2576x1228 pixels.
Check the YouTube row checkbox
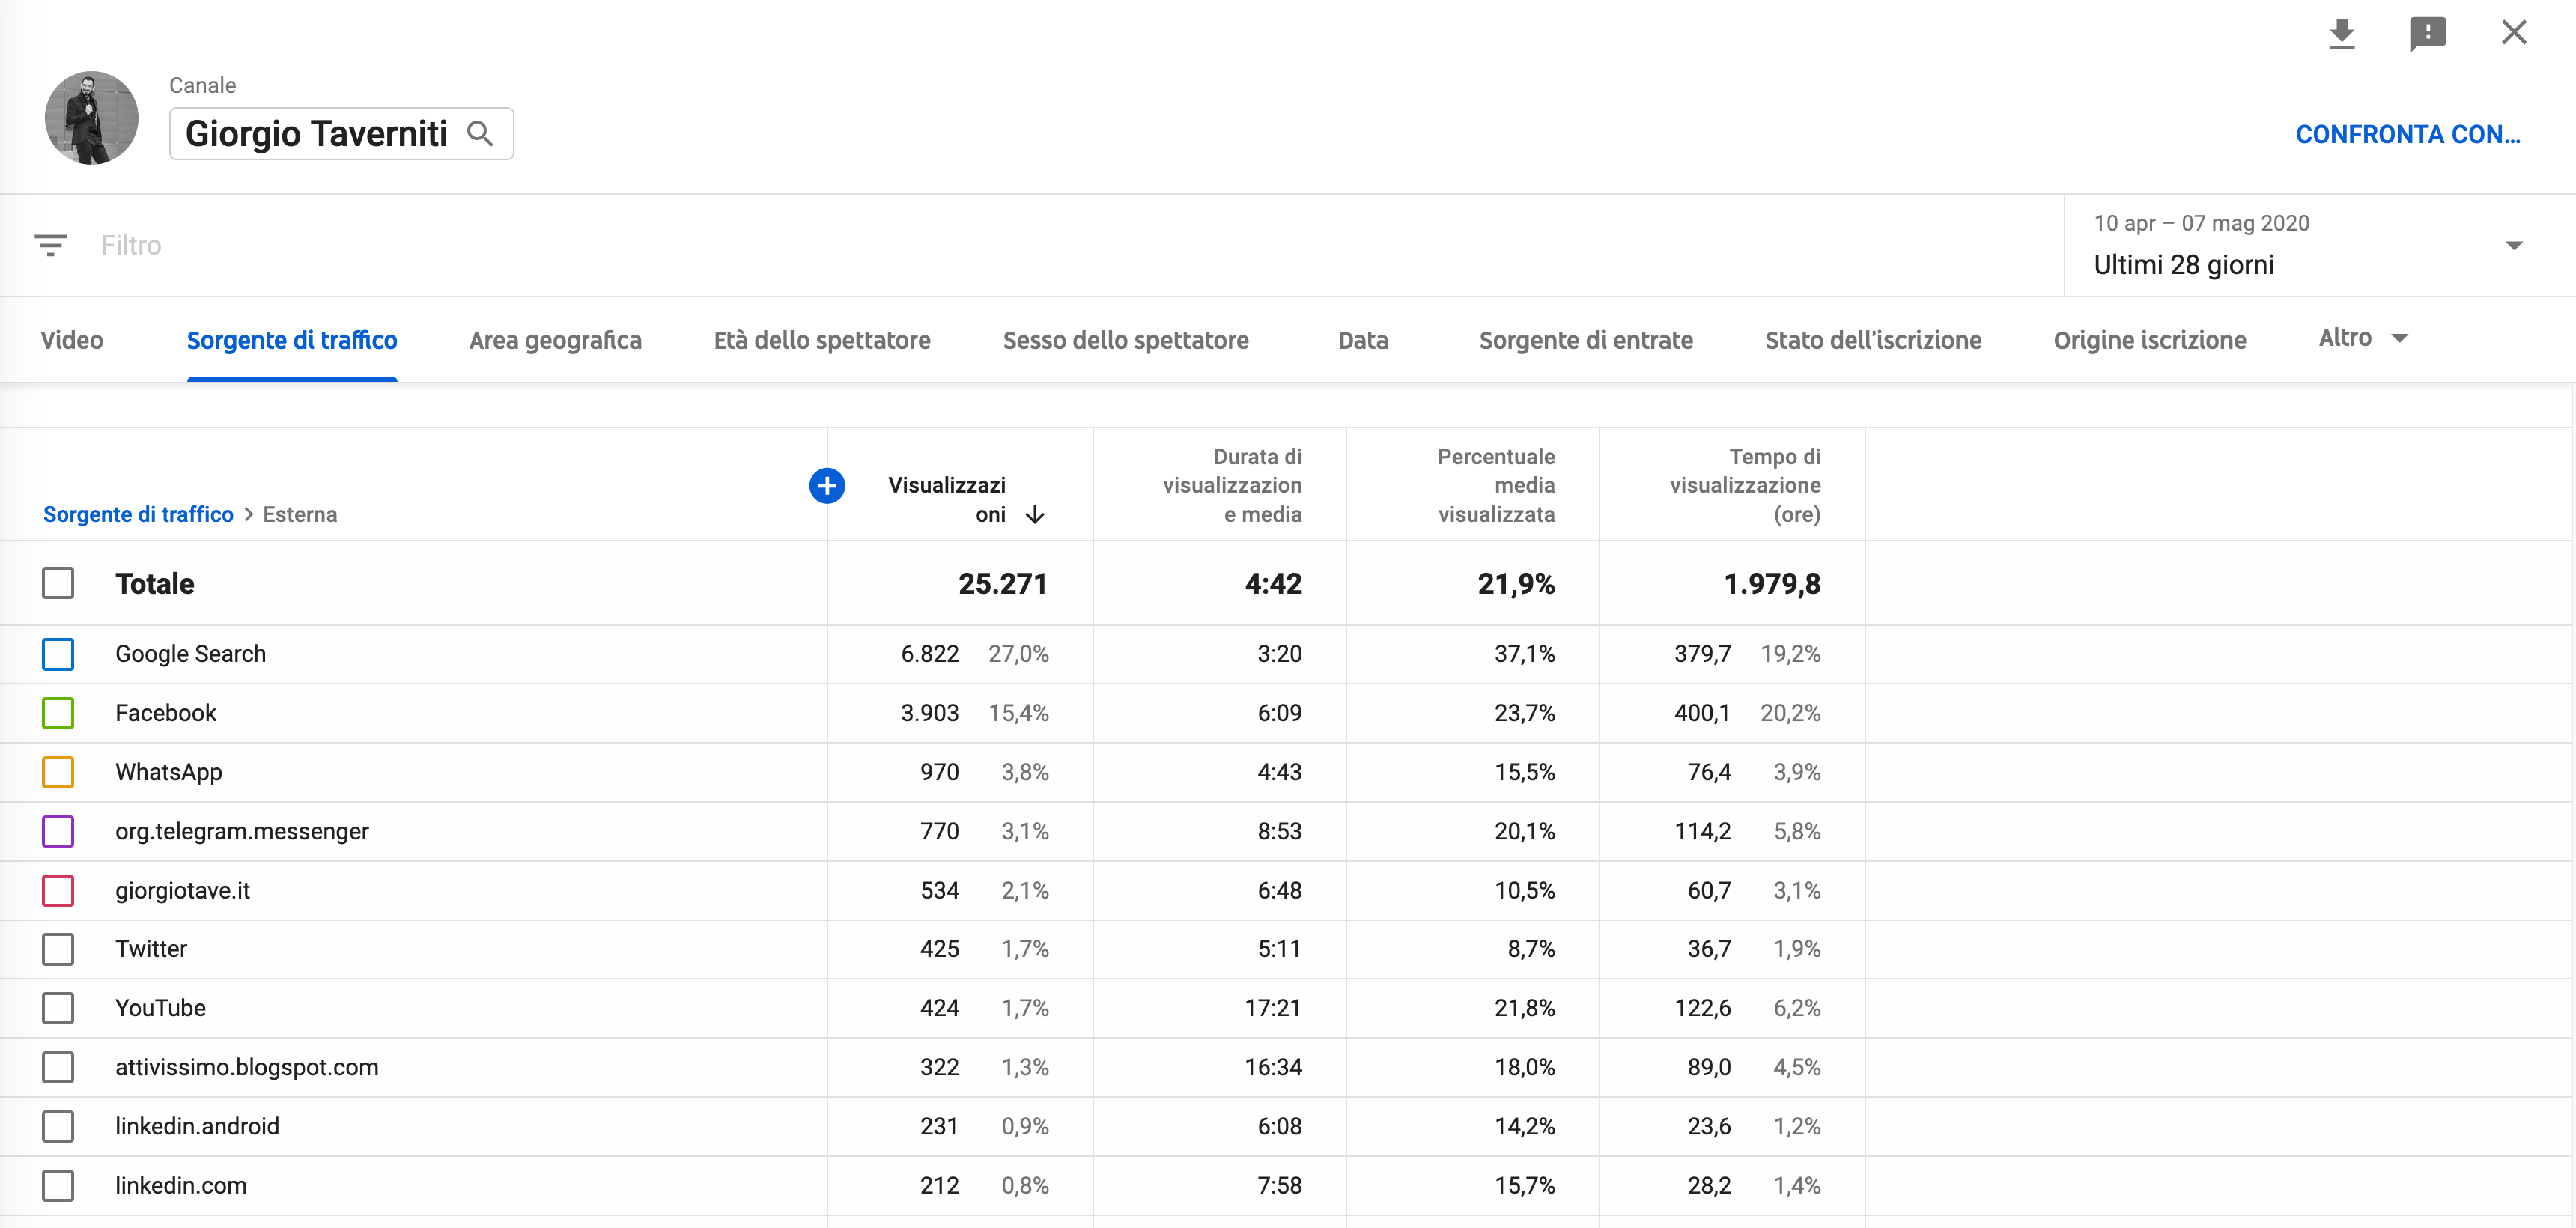[x=58, y=1008]
